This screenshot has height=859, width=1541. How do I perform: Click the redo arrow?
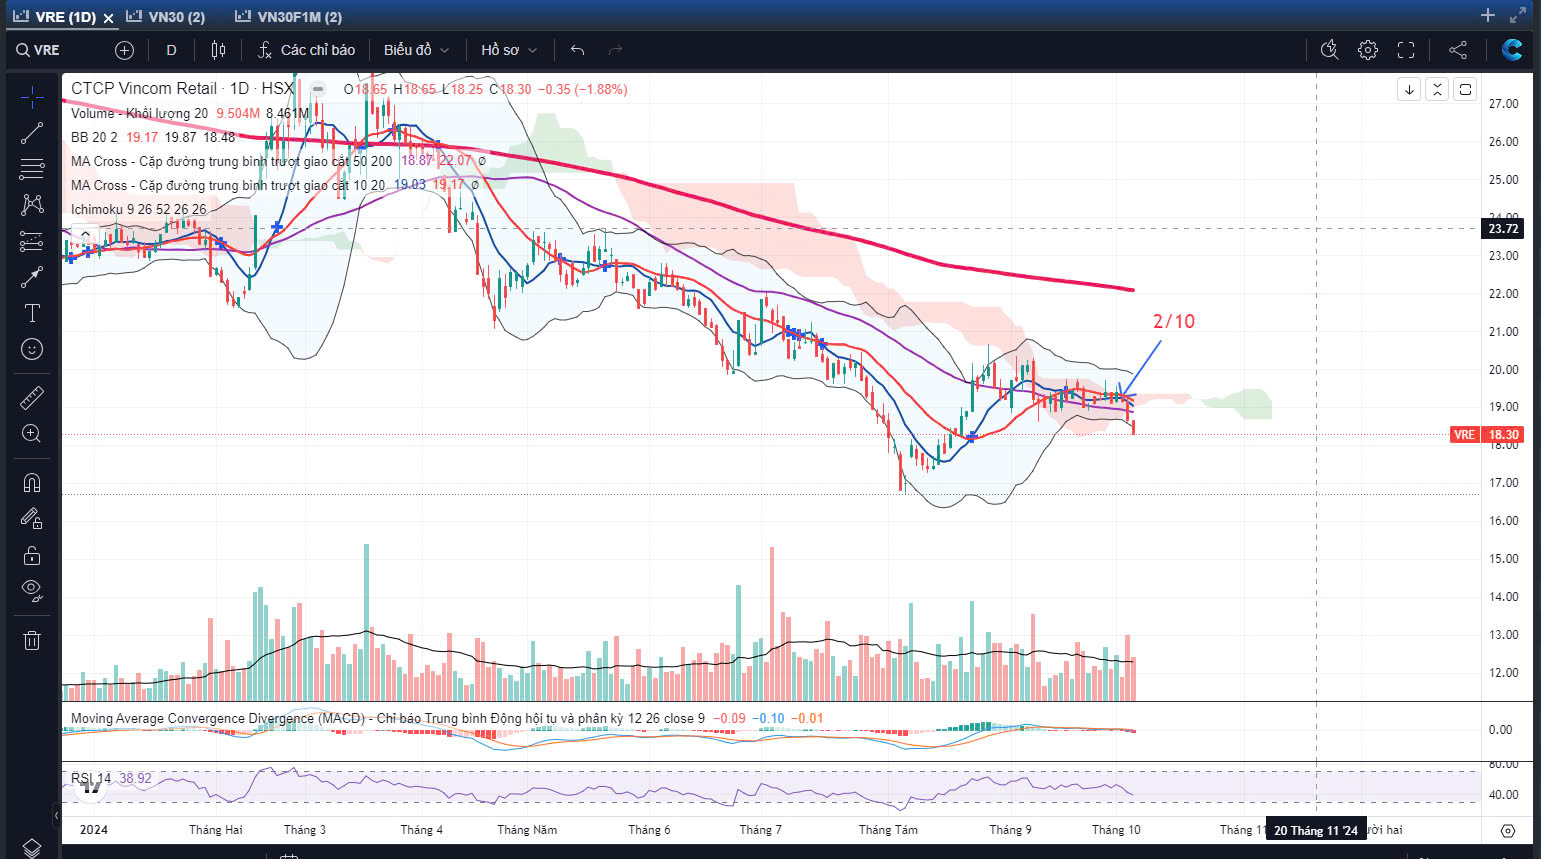pos(615,50)
